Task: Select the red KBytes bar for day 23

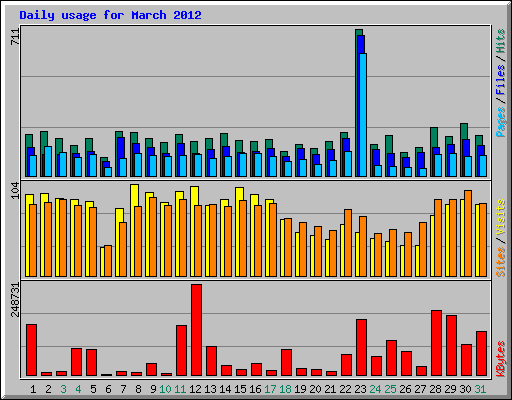Action: tap(361, 348)
